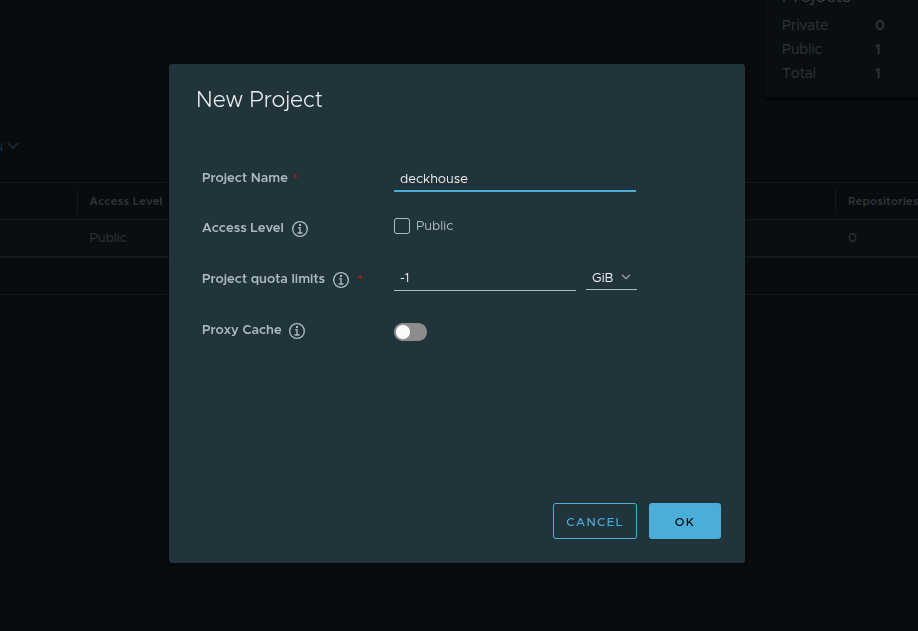918x631 pixels.
Task: Click the Proxy Cache info icon
Action: pos(297,330)
